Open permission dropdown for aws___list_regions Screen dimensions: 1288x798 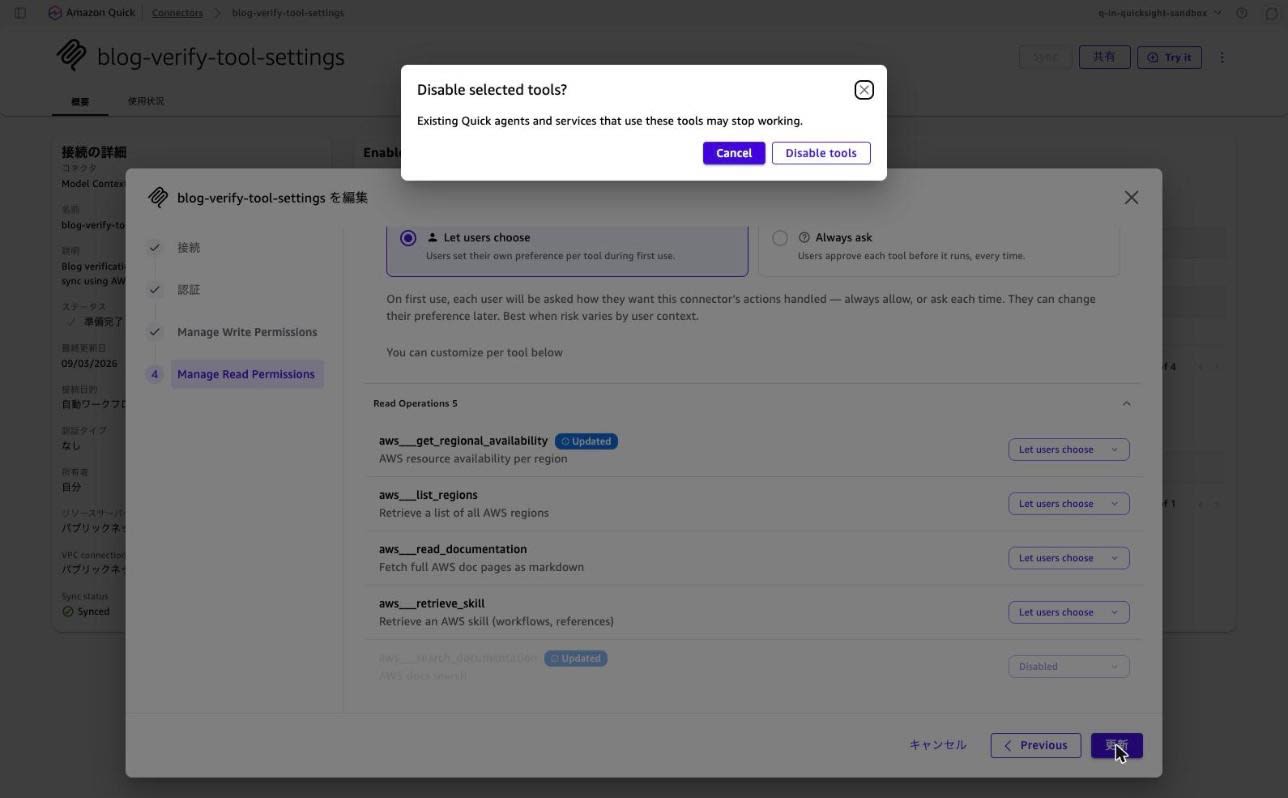[x=1068, y=504]
